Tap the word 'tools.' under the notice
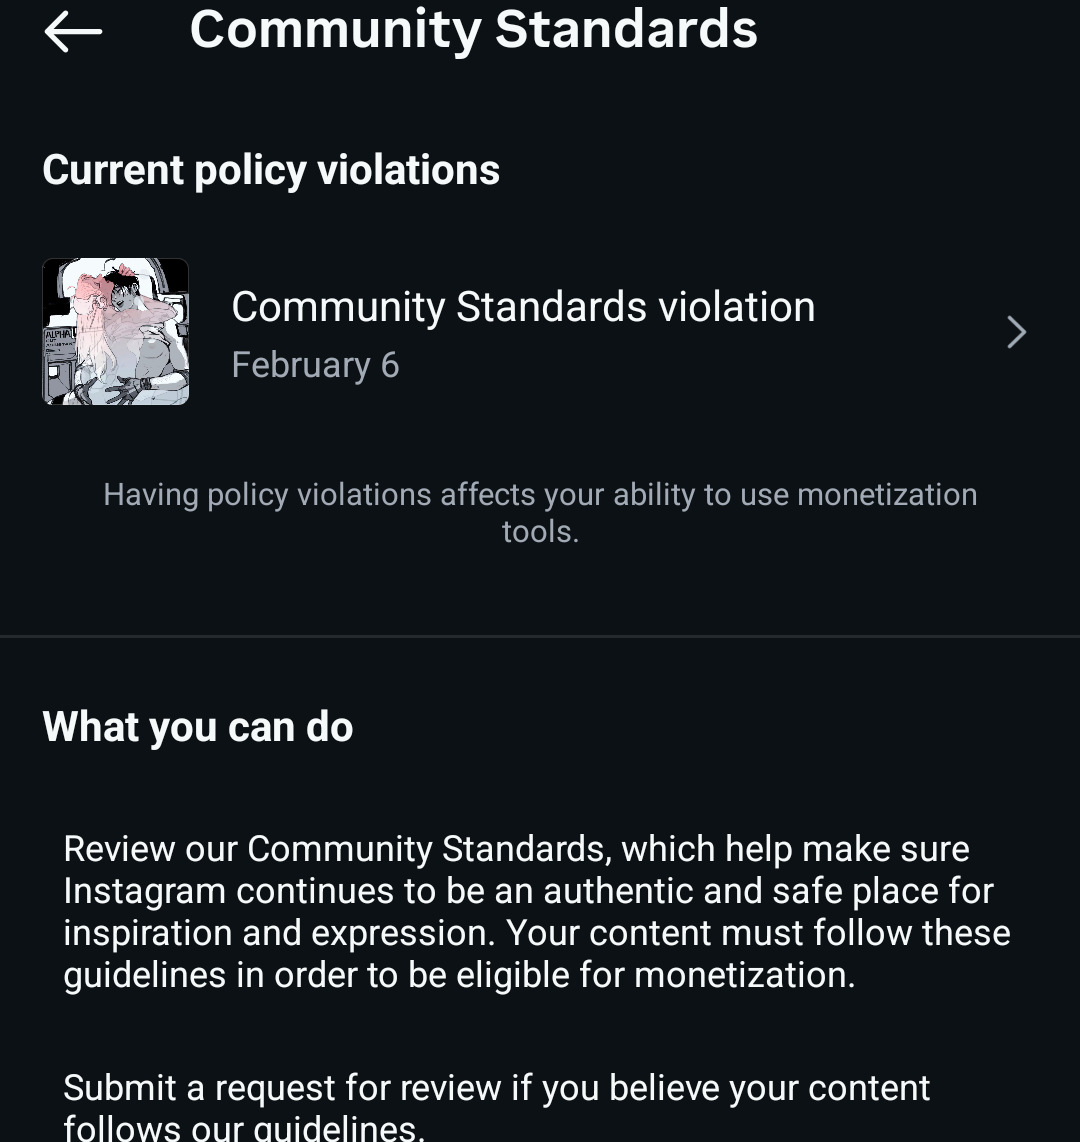Viewport: 1080px width, 1142px height. 540,531
